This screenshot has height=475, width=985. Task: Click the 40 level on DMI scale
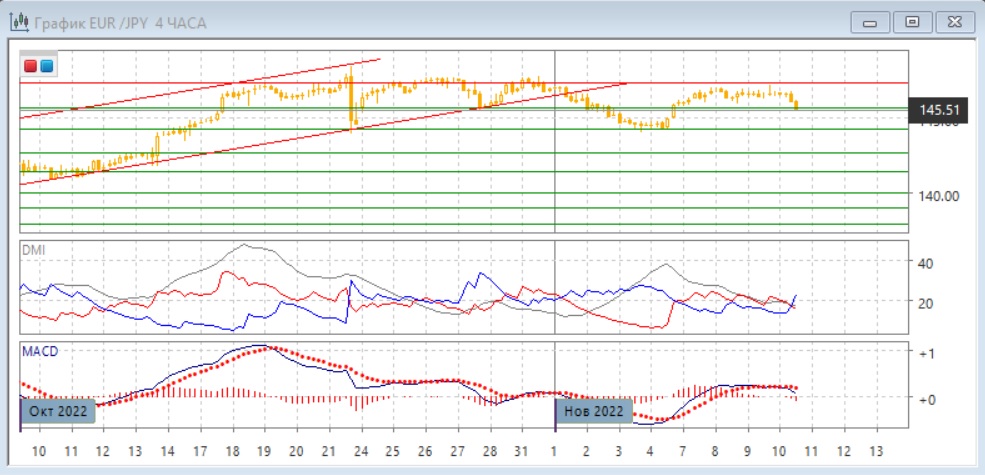point(925,263)
